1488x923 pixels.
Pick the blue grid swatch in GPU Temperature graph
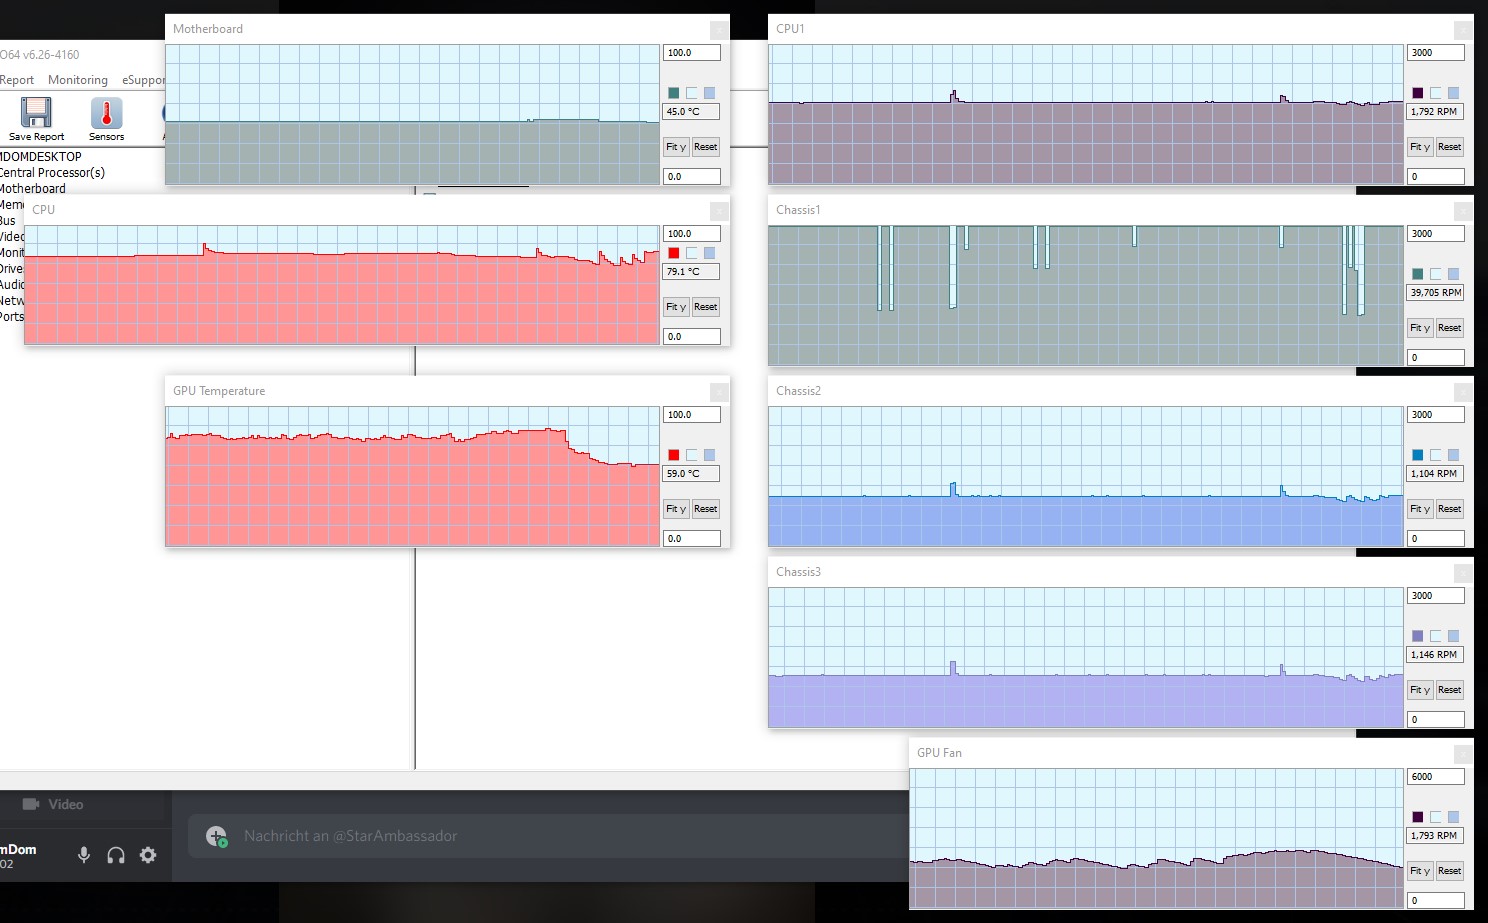[x=709, y=455]
